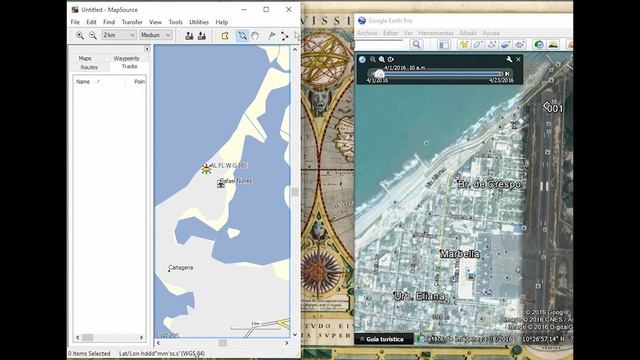Click the Google Earth search magnifier button
The height and width of the screenshot is (360, 640).
coord(416,44)
